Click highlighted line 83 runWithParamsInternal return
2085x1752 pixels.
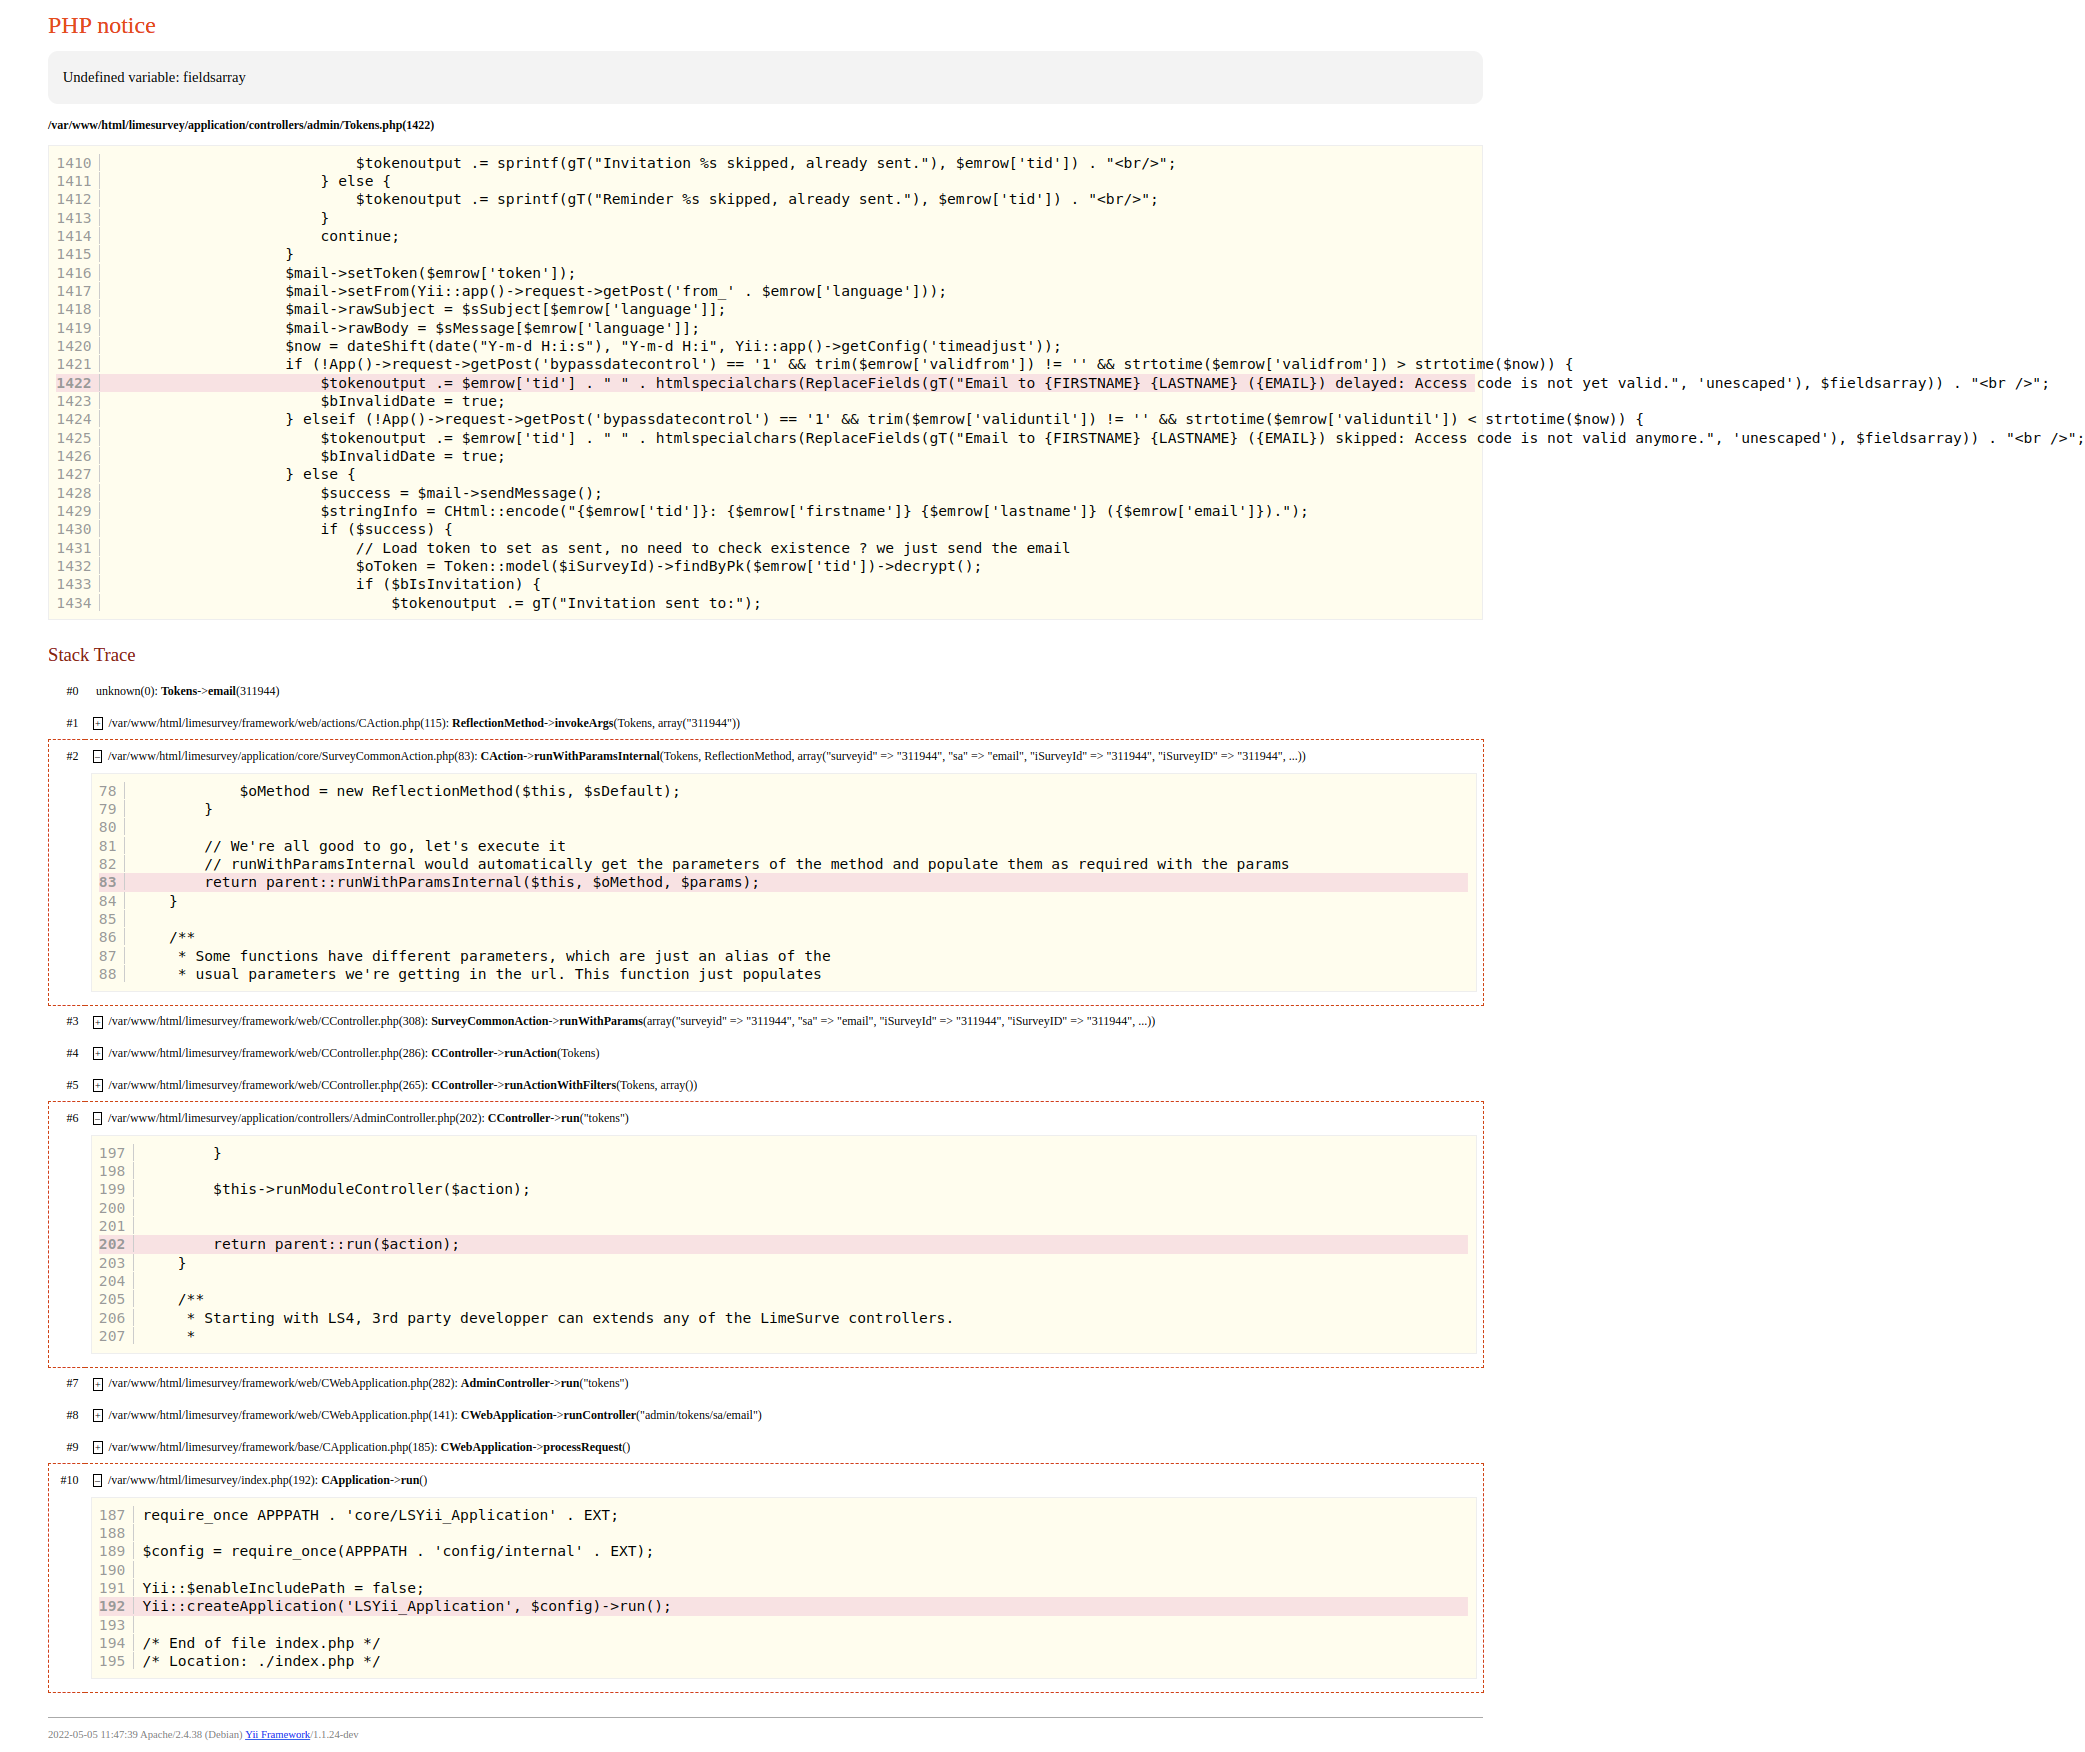482,882
